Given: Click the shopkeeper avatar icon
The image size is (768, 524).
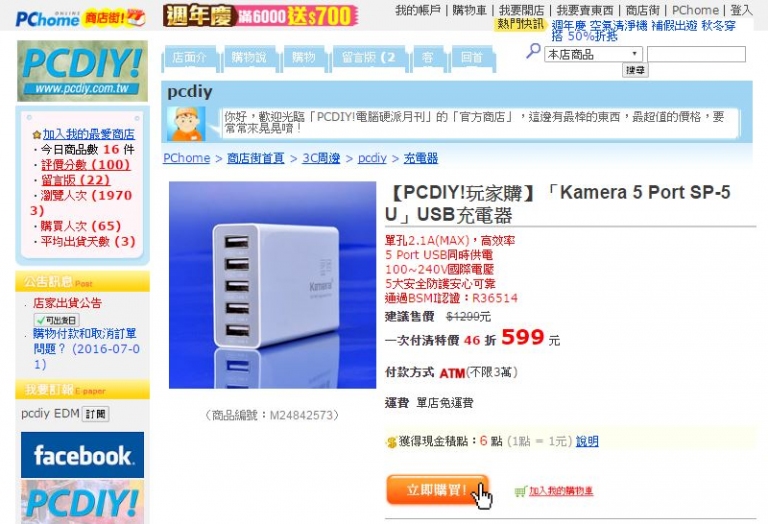Looking at the screenshot, I should point(186,124).
